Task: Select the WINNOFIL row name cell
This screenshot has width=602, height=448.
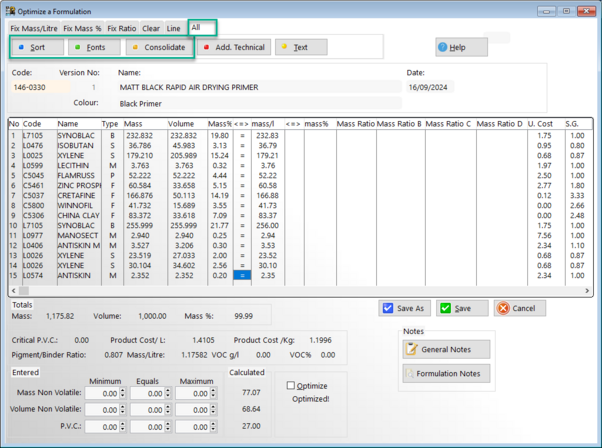Action: [x=79, y=205]
